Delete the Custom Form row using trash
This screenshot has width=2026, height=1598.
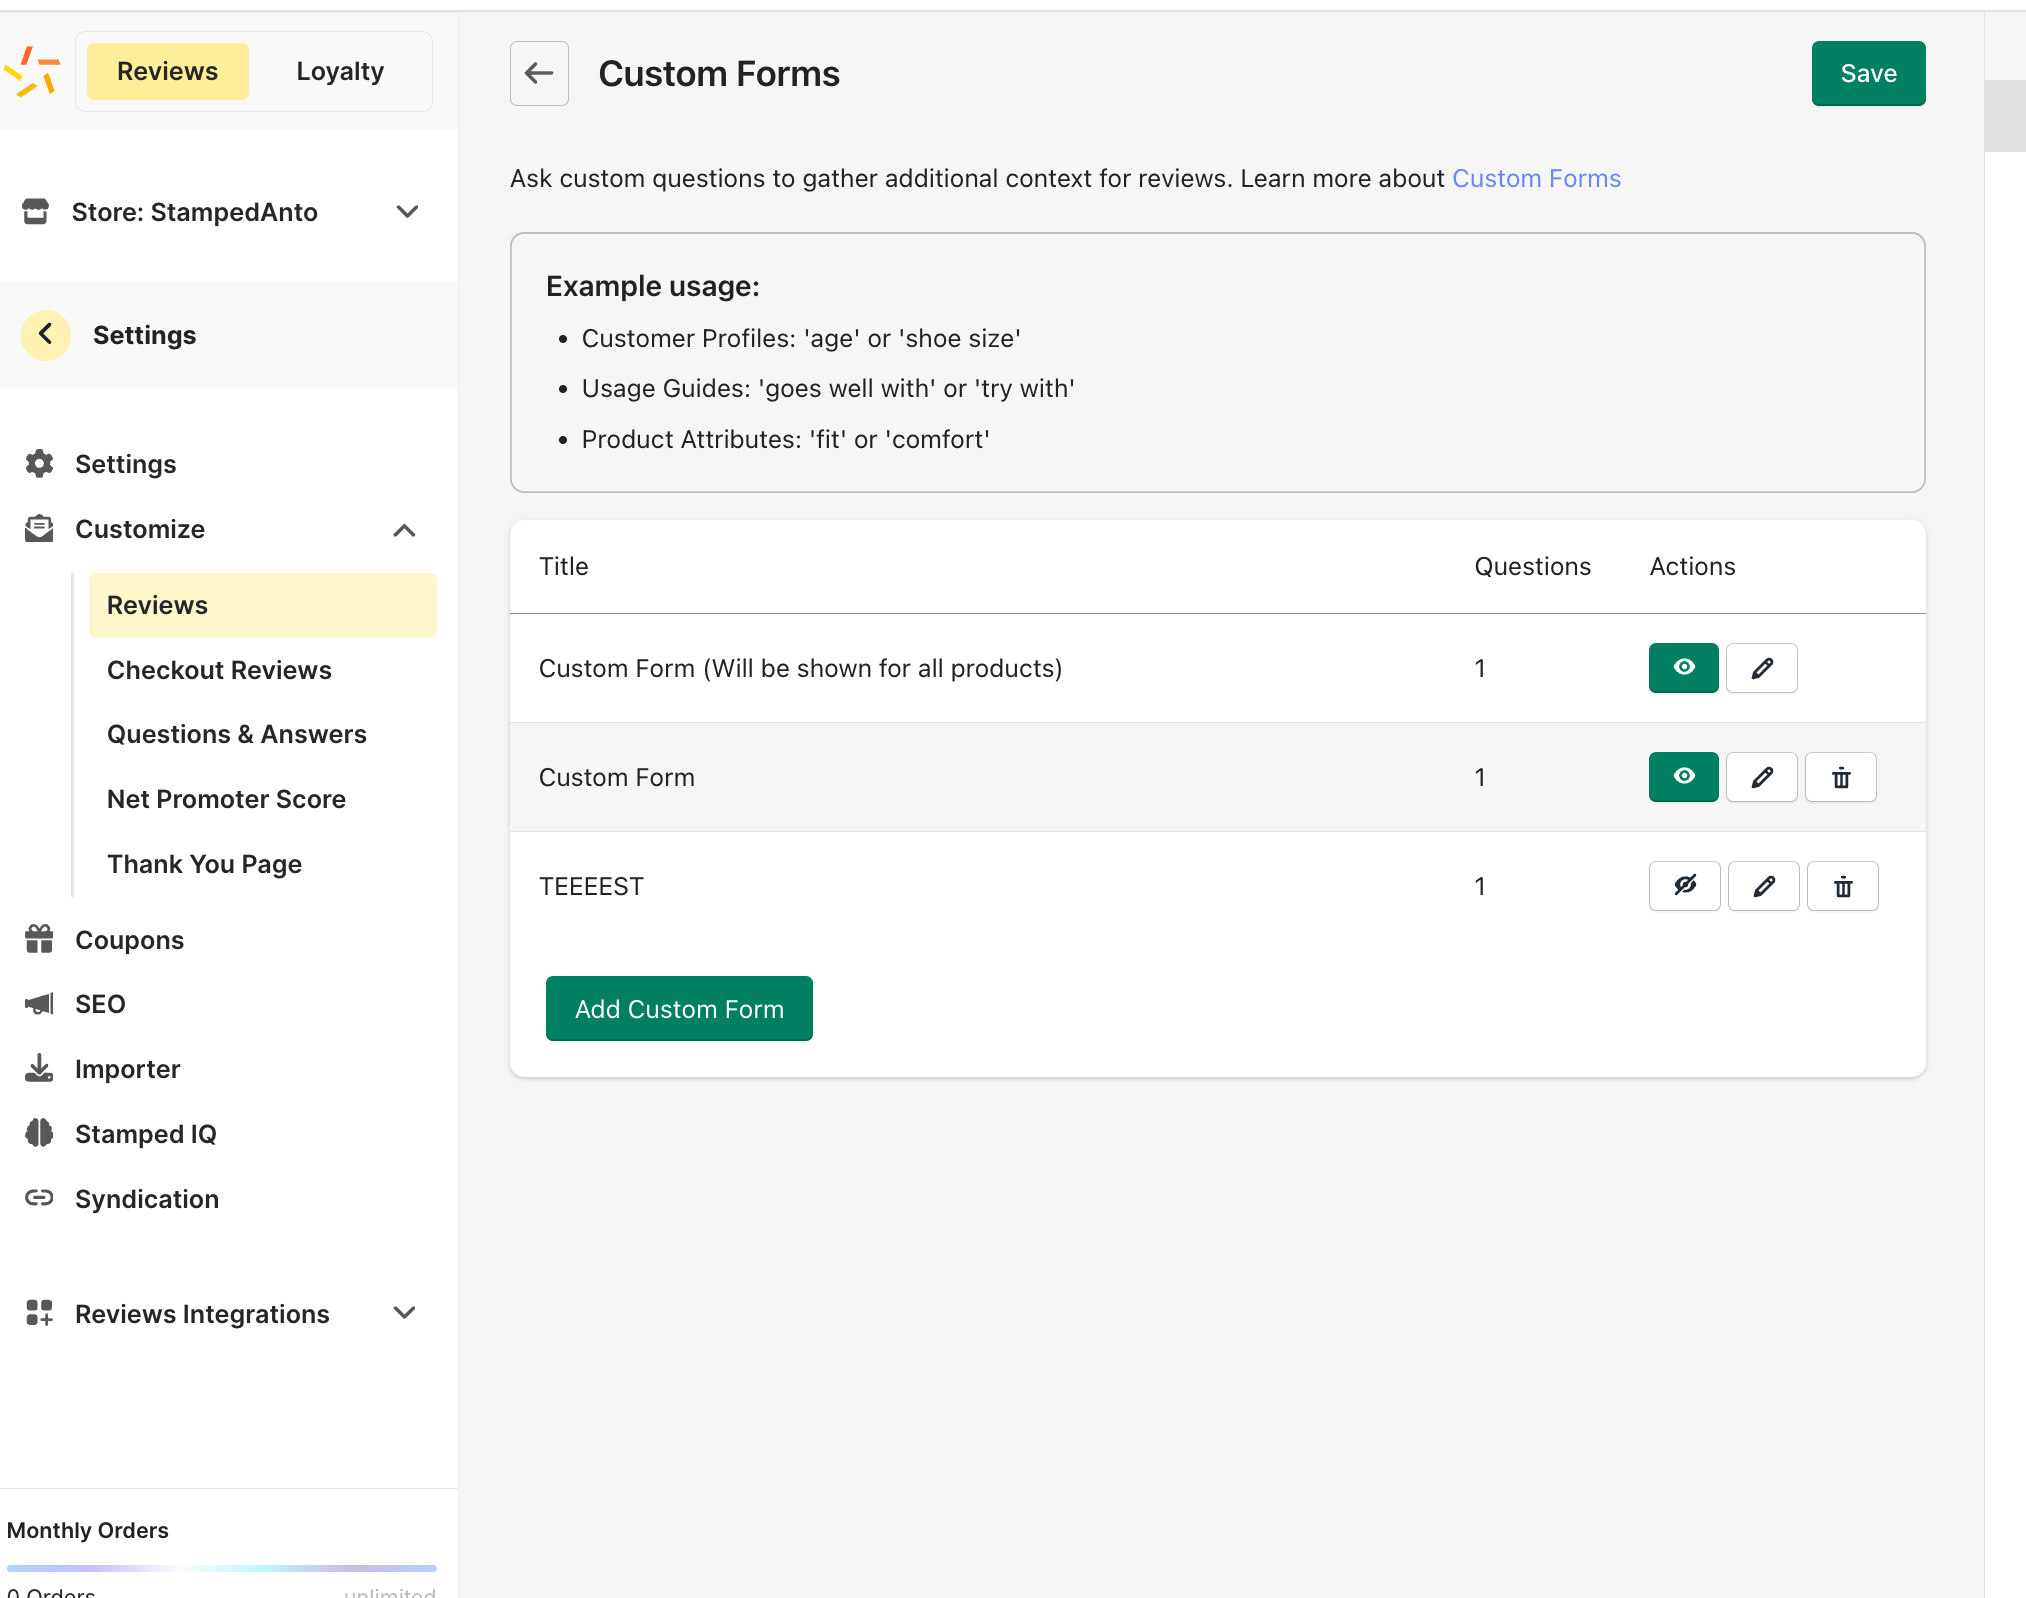(x=1840, y=777)
